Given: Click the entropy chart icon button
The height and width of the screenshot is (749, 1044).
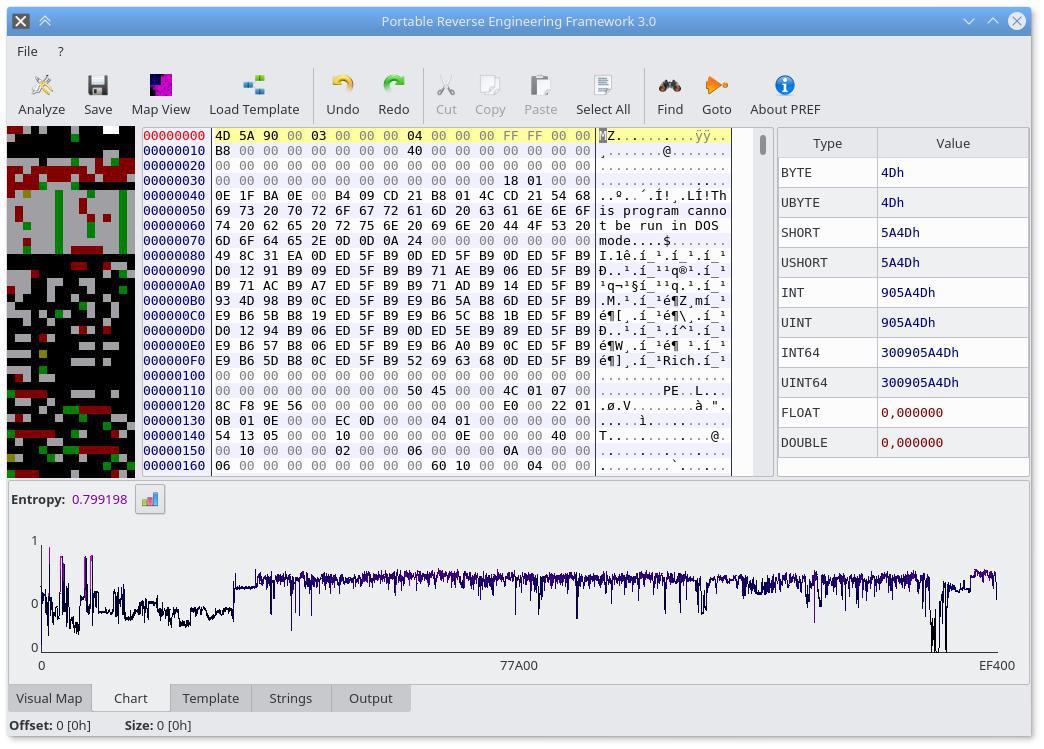Looking at the screenshot, I should point(150,499).
